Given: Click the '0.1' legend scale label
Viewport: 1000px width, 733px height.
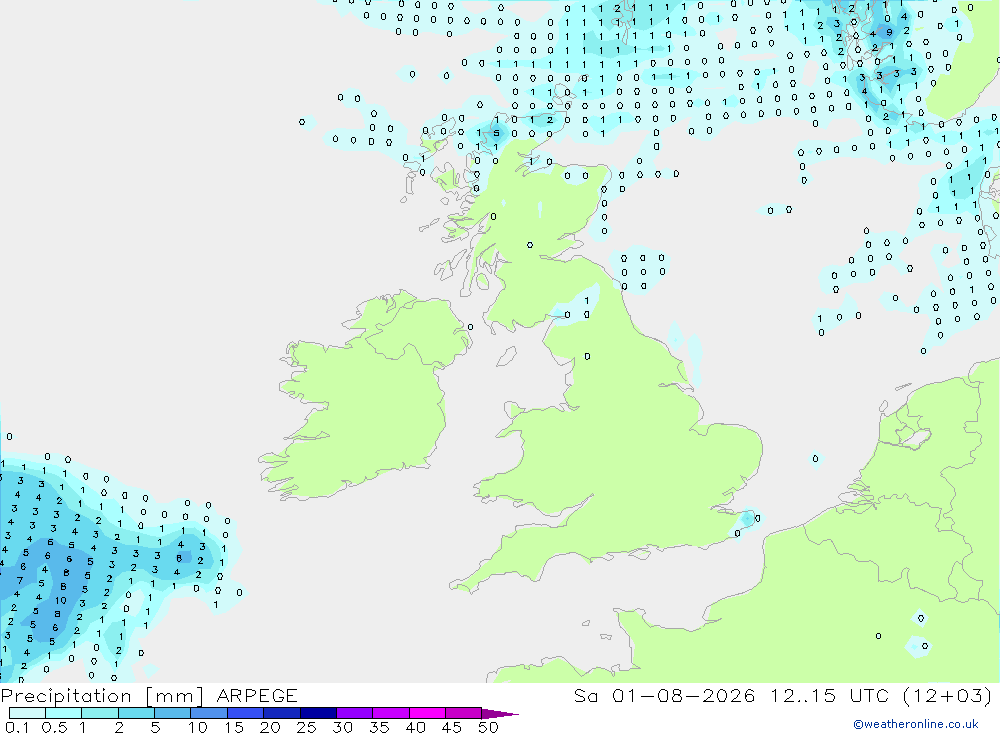Looking at the screenshot, I should 17,727.
